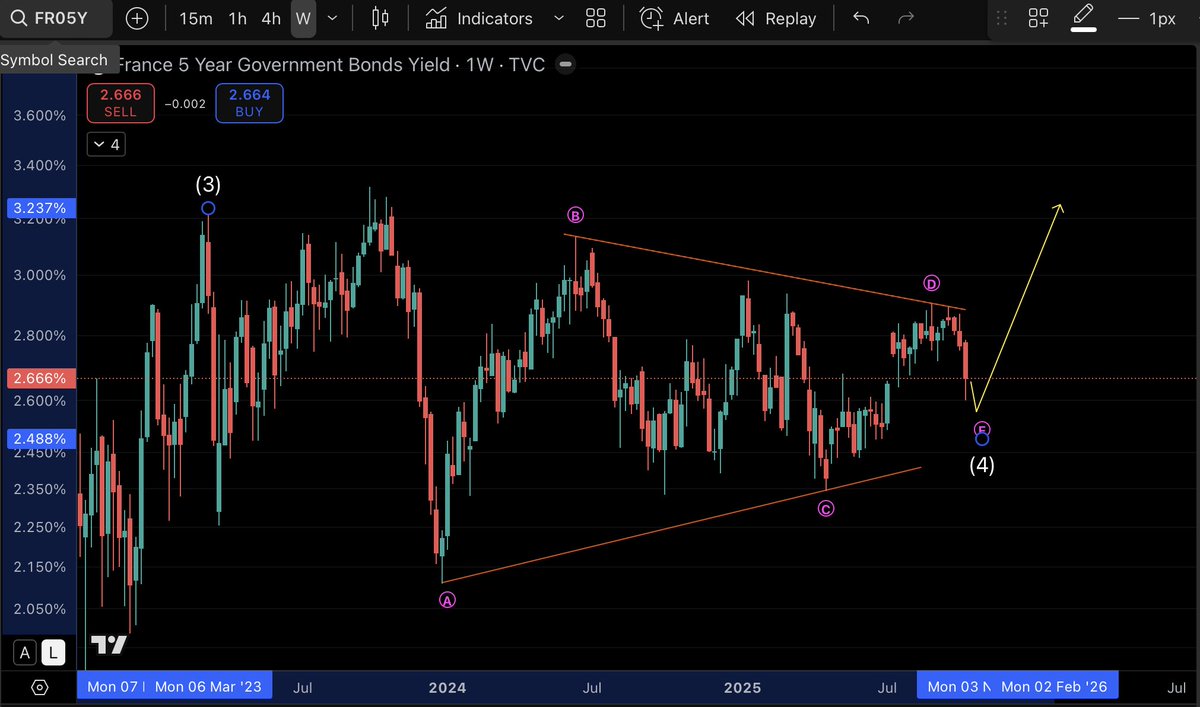
Task: Click the undo arrow
Action: click(860, 17)
